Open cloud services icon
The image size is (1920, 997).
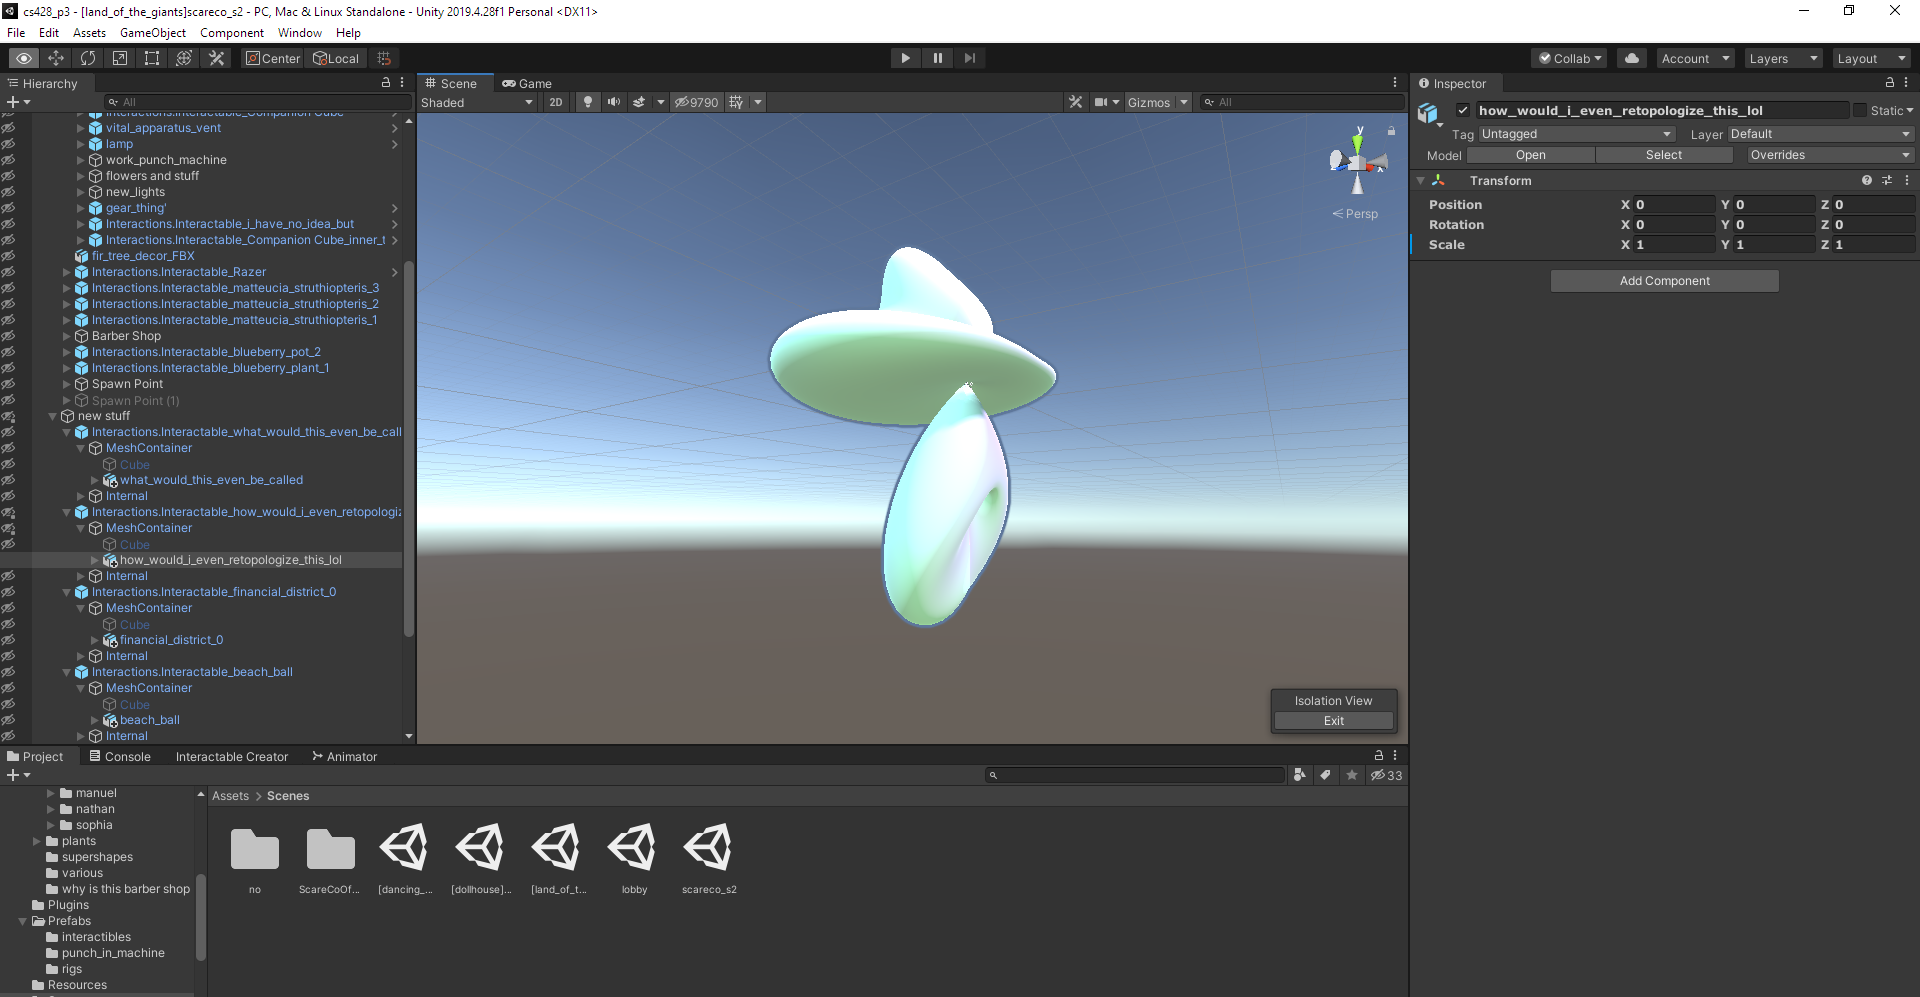[1632, 58]
